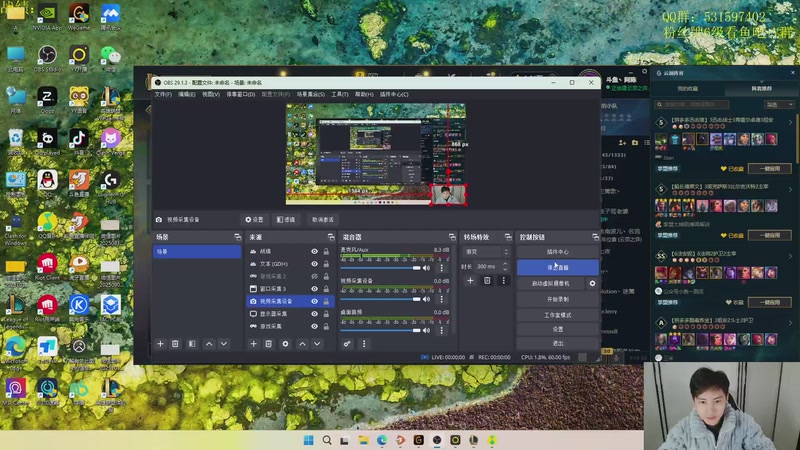The height and width of the screenshot is (450, 800).
Task: Open the 麦克风/Aux channel three-dot menu
Action: pos(442,268)
